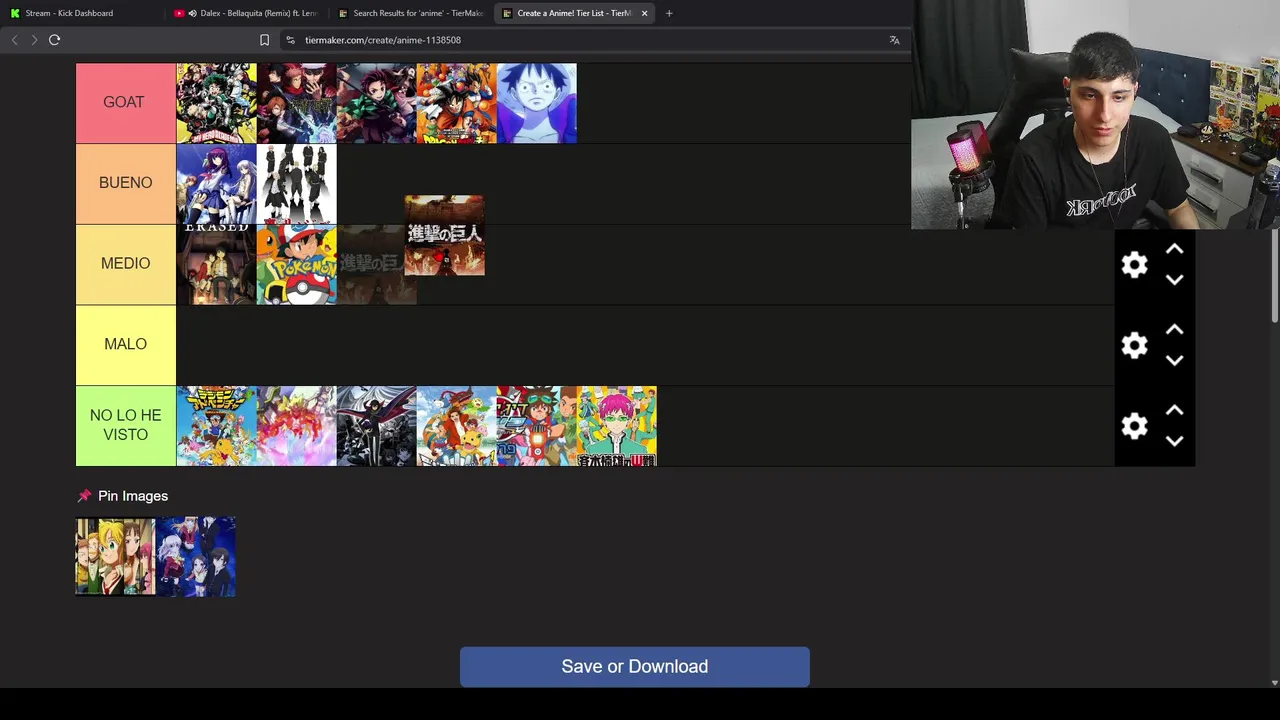Click the orange BUENO tier label
The image size is (1280, 720).
point(126,184)
